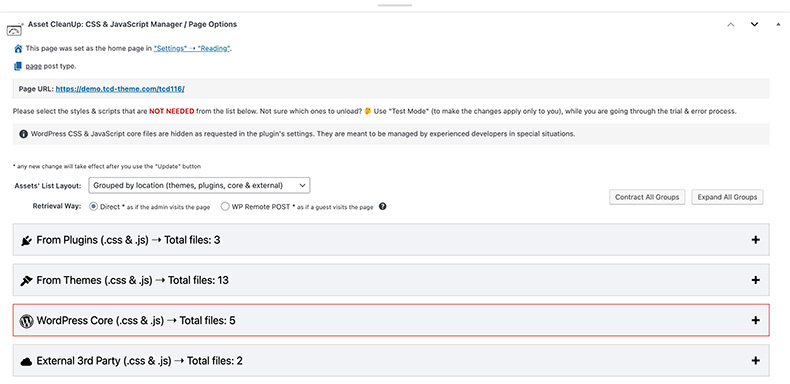The height and width of the screenshot is (384, 790).
Task: Click the plug icon in From Plugins
Action: tap(26, 240)
